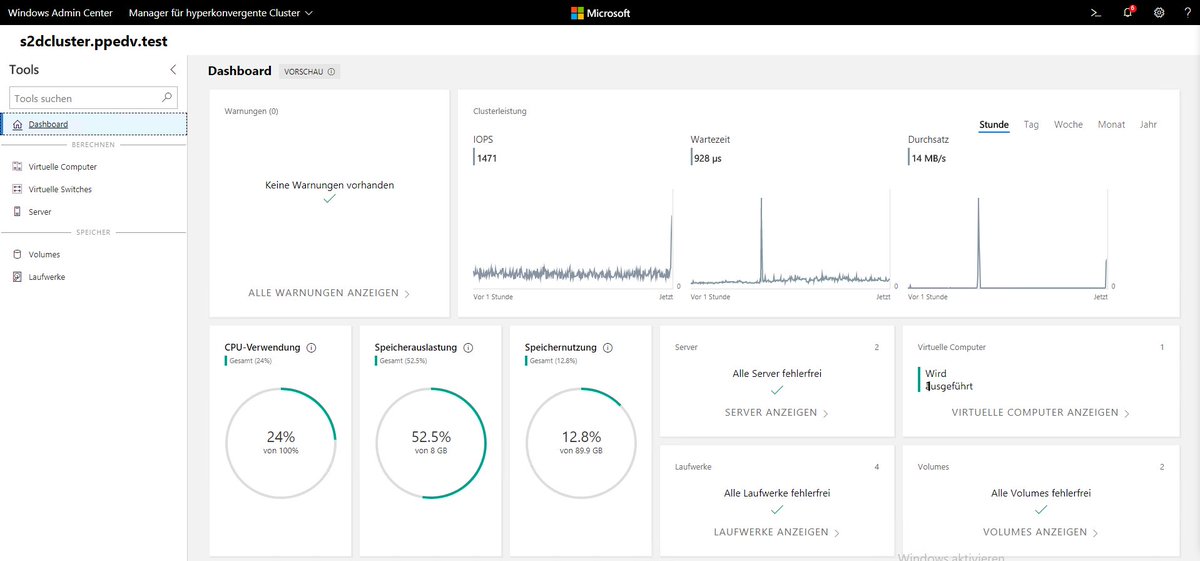Focus the Tools suchen search field
1200x561 pixels.
pos(93,98)
